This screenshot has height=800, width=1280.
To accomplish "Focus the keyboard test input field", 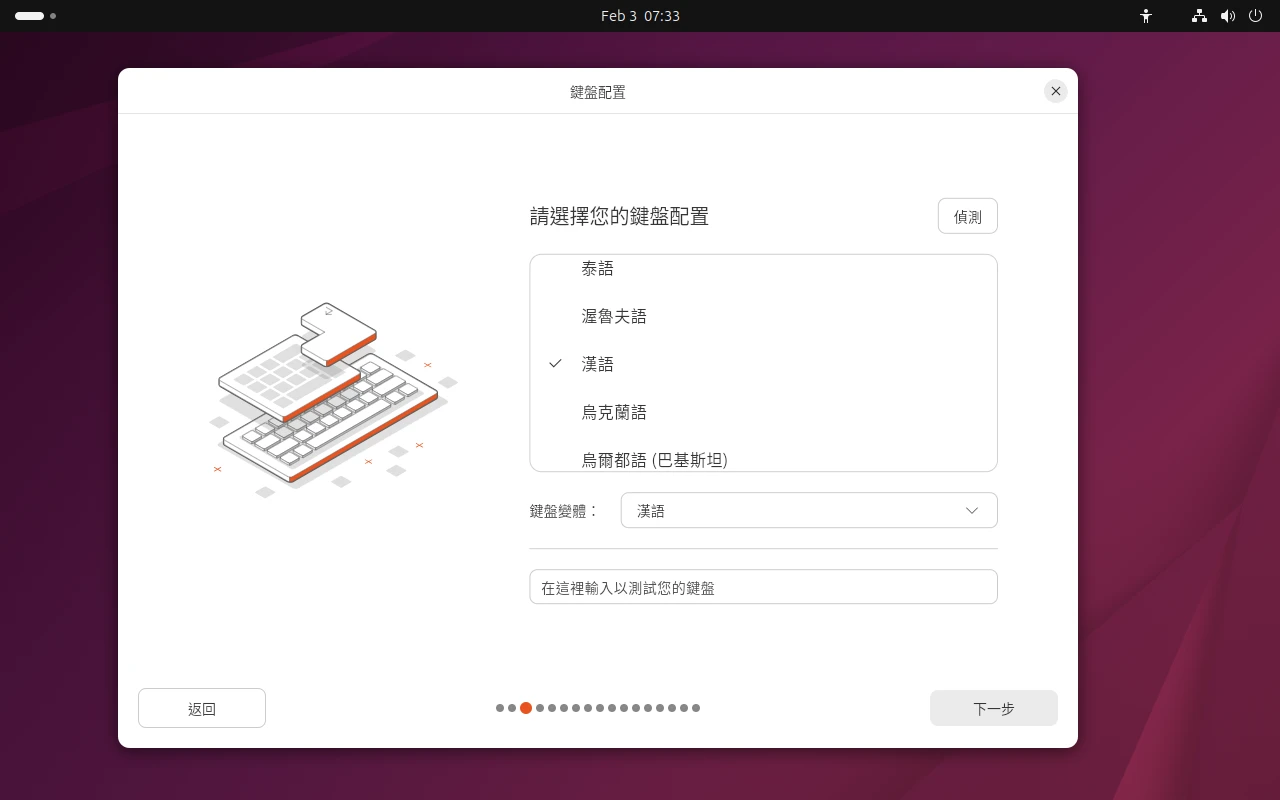I will pyautogui.click(x=763, y=587).
